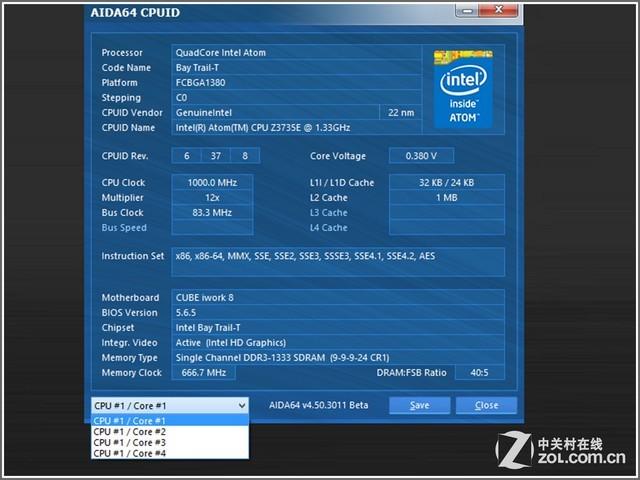The width and height of the screenshot is (640, 480).
Task: Click the Save button
Action: tap(420, 405)
